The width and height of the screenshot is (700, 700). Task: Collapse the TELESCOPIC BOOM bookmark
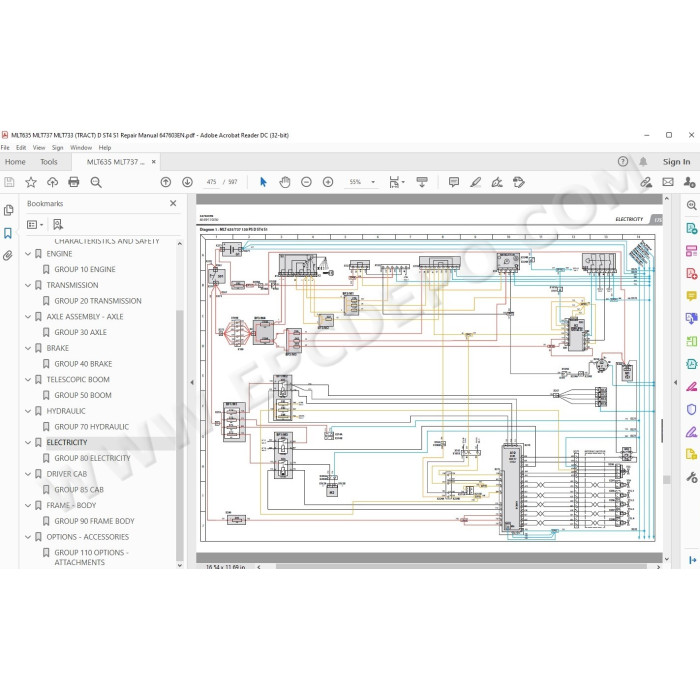click(x=28, y=380)
